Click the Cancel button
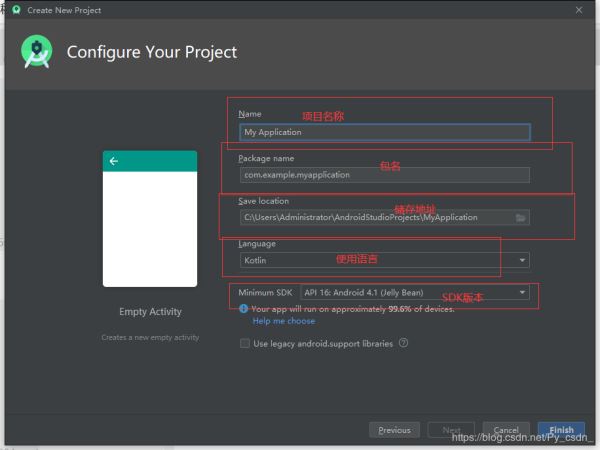600x450 pixels. tap(505, 430)
